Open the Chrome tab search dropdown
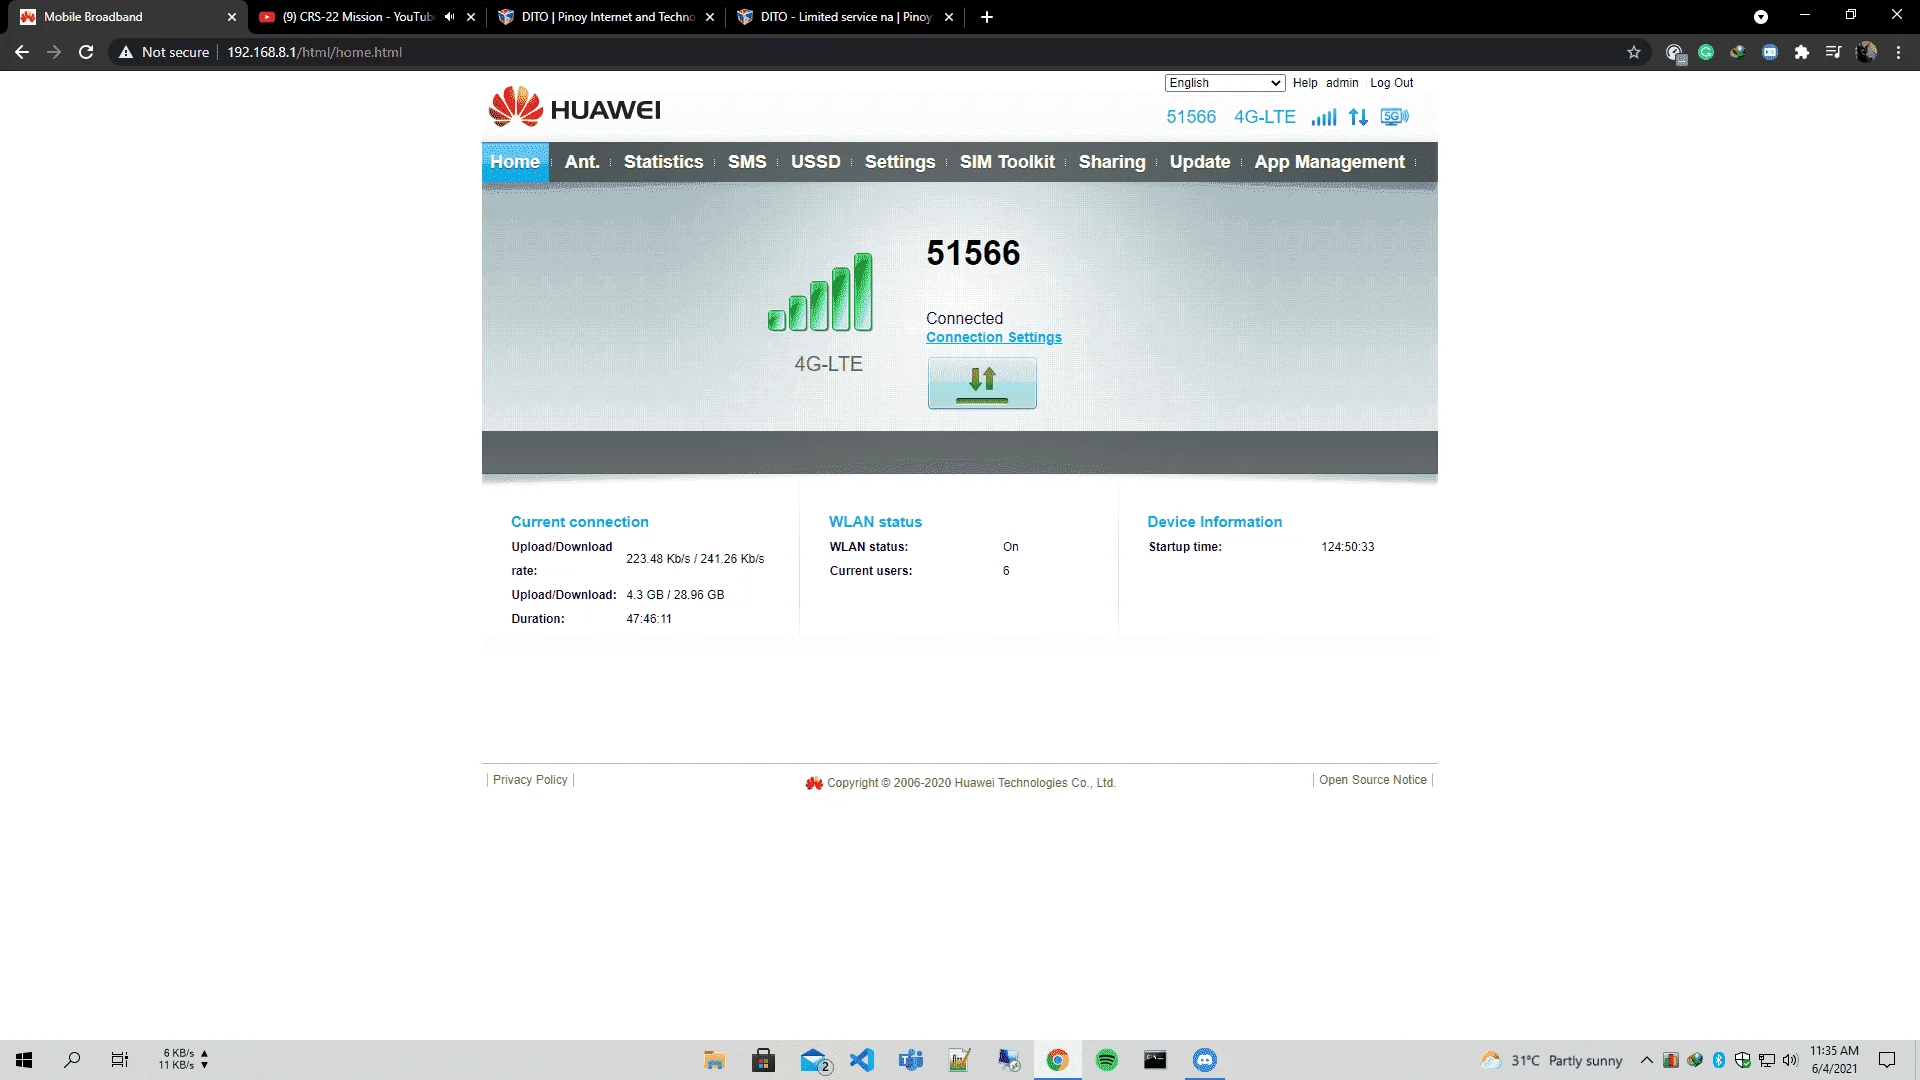Screen dimensions: 1920x1080 [1761, 17]
